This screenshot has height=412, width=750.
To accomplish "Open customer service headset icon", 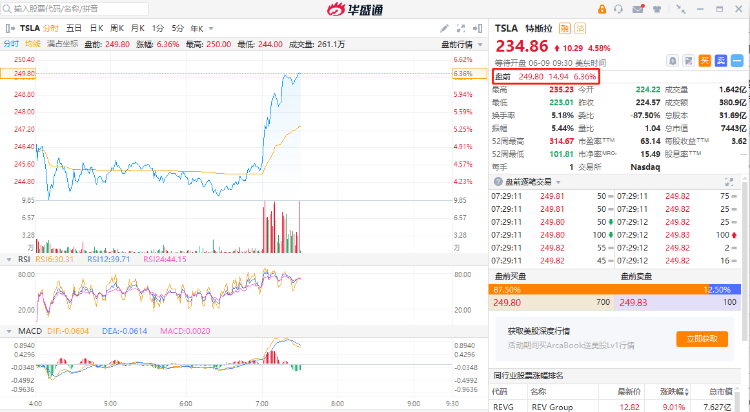I will pos(618,9).
